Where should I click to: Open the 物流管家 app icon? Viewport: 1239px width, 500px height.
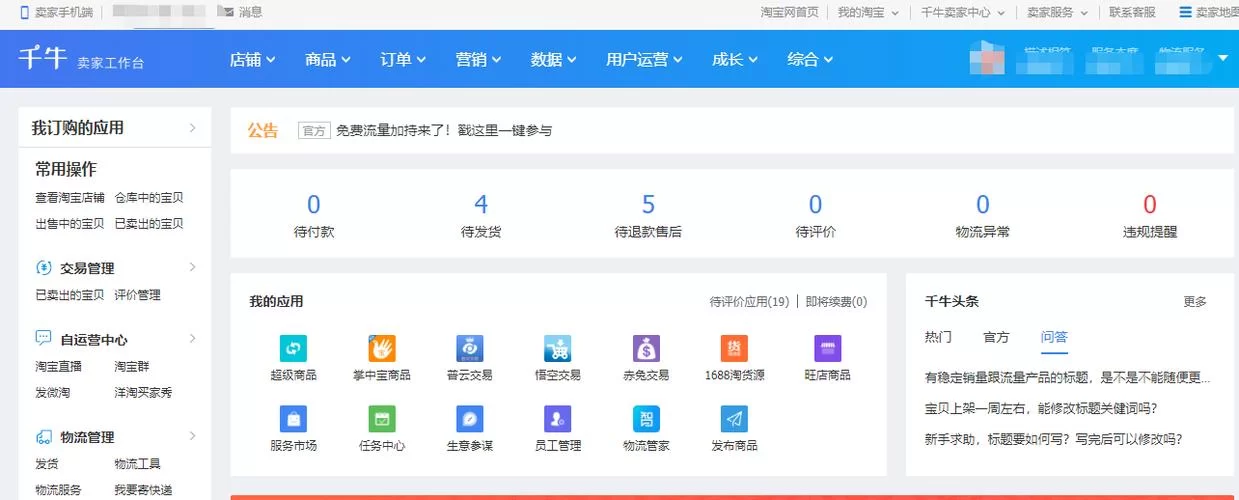tap(646, 418)
